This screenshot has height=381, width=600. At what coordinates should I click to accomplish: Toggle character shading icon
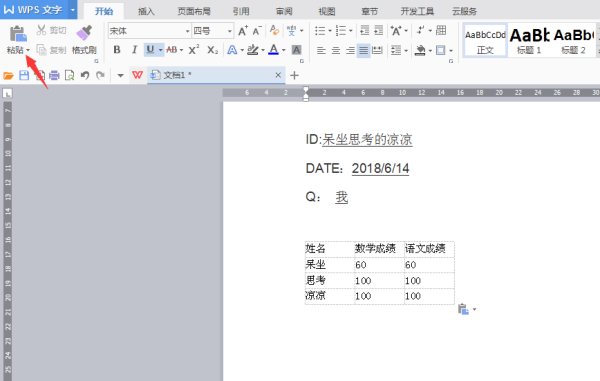click(x=296, y=50)
